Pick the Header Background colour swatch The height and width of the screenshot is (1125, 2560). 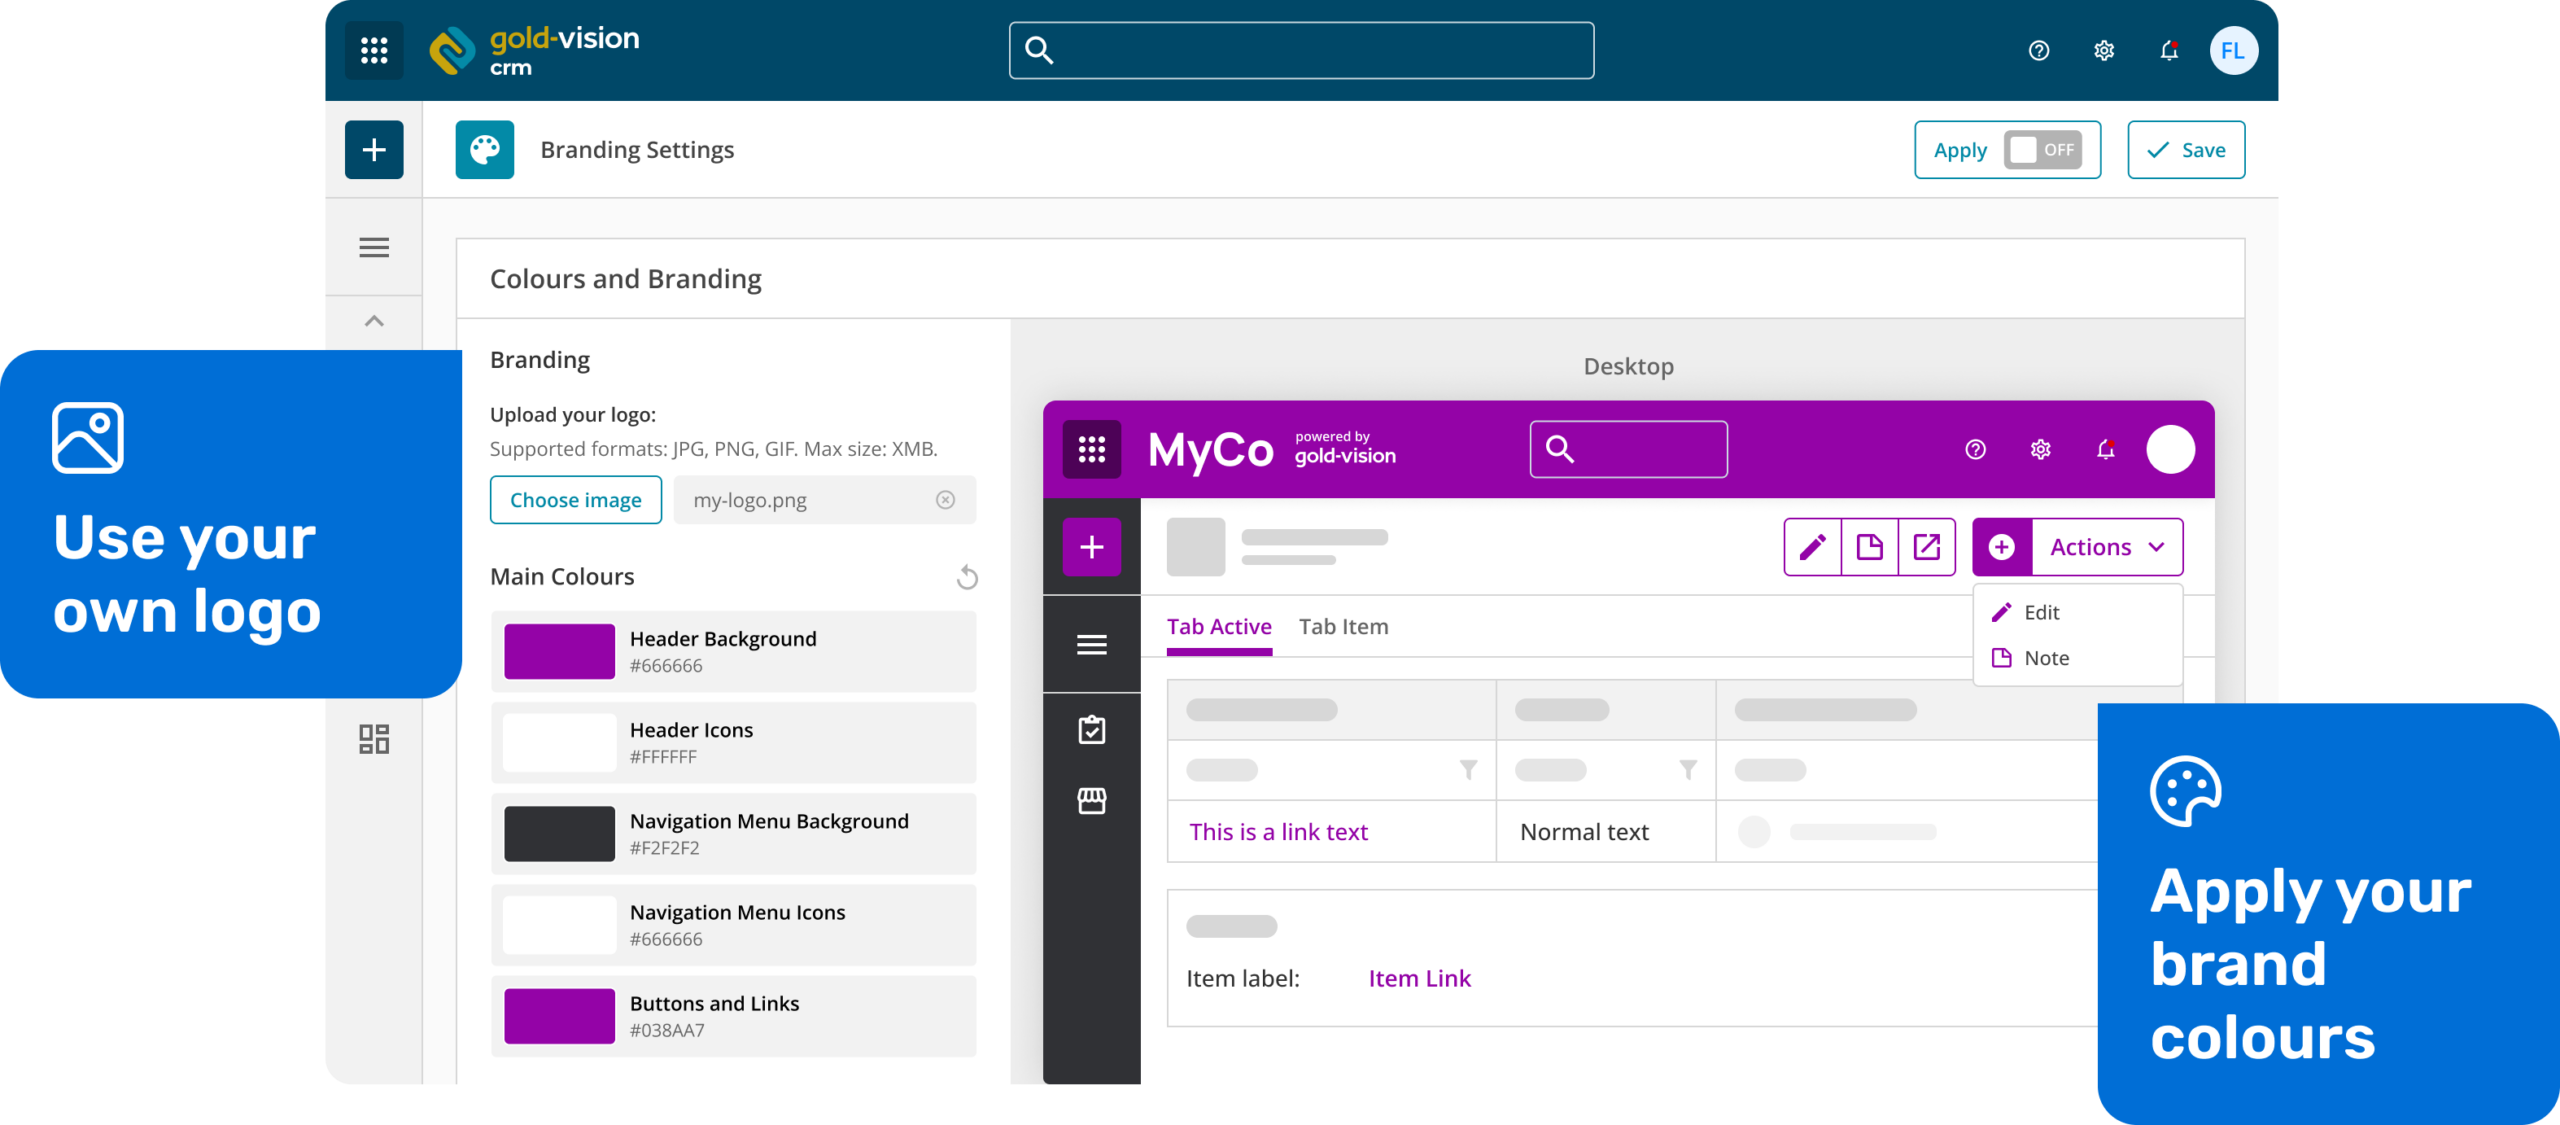pyautogui.click(x=560, y=652)
